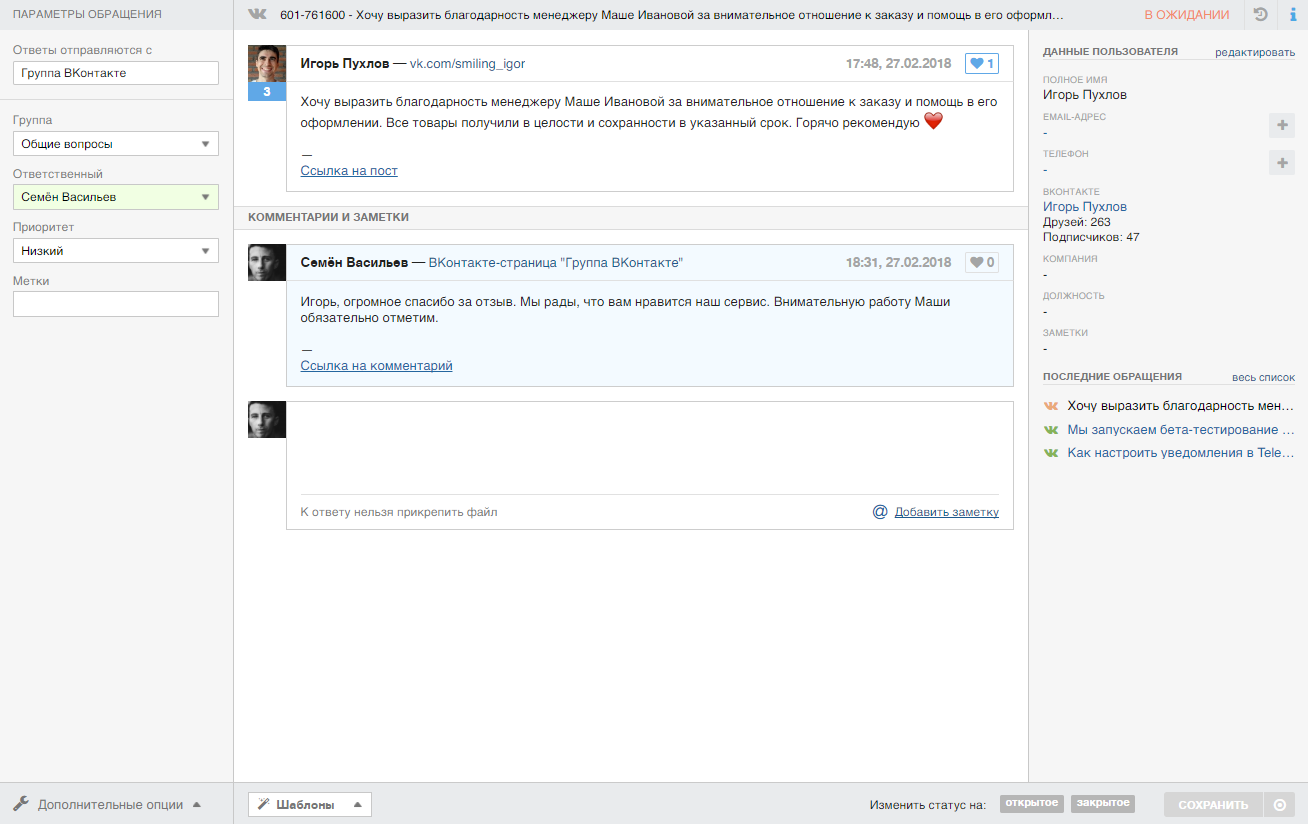Open the Ссылка на комментарий link
This screenshot has height=824, width=1308.
(x=377, y=366)
